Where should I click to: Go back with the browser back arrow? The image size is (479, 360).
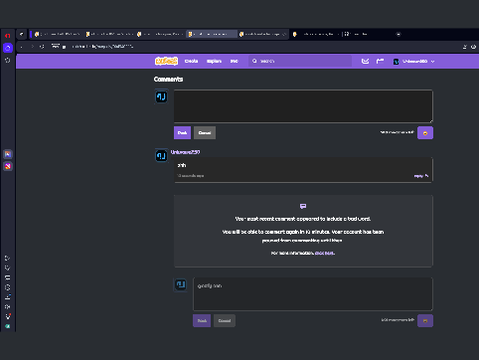tap(22, 47)
